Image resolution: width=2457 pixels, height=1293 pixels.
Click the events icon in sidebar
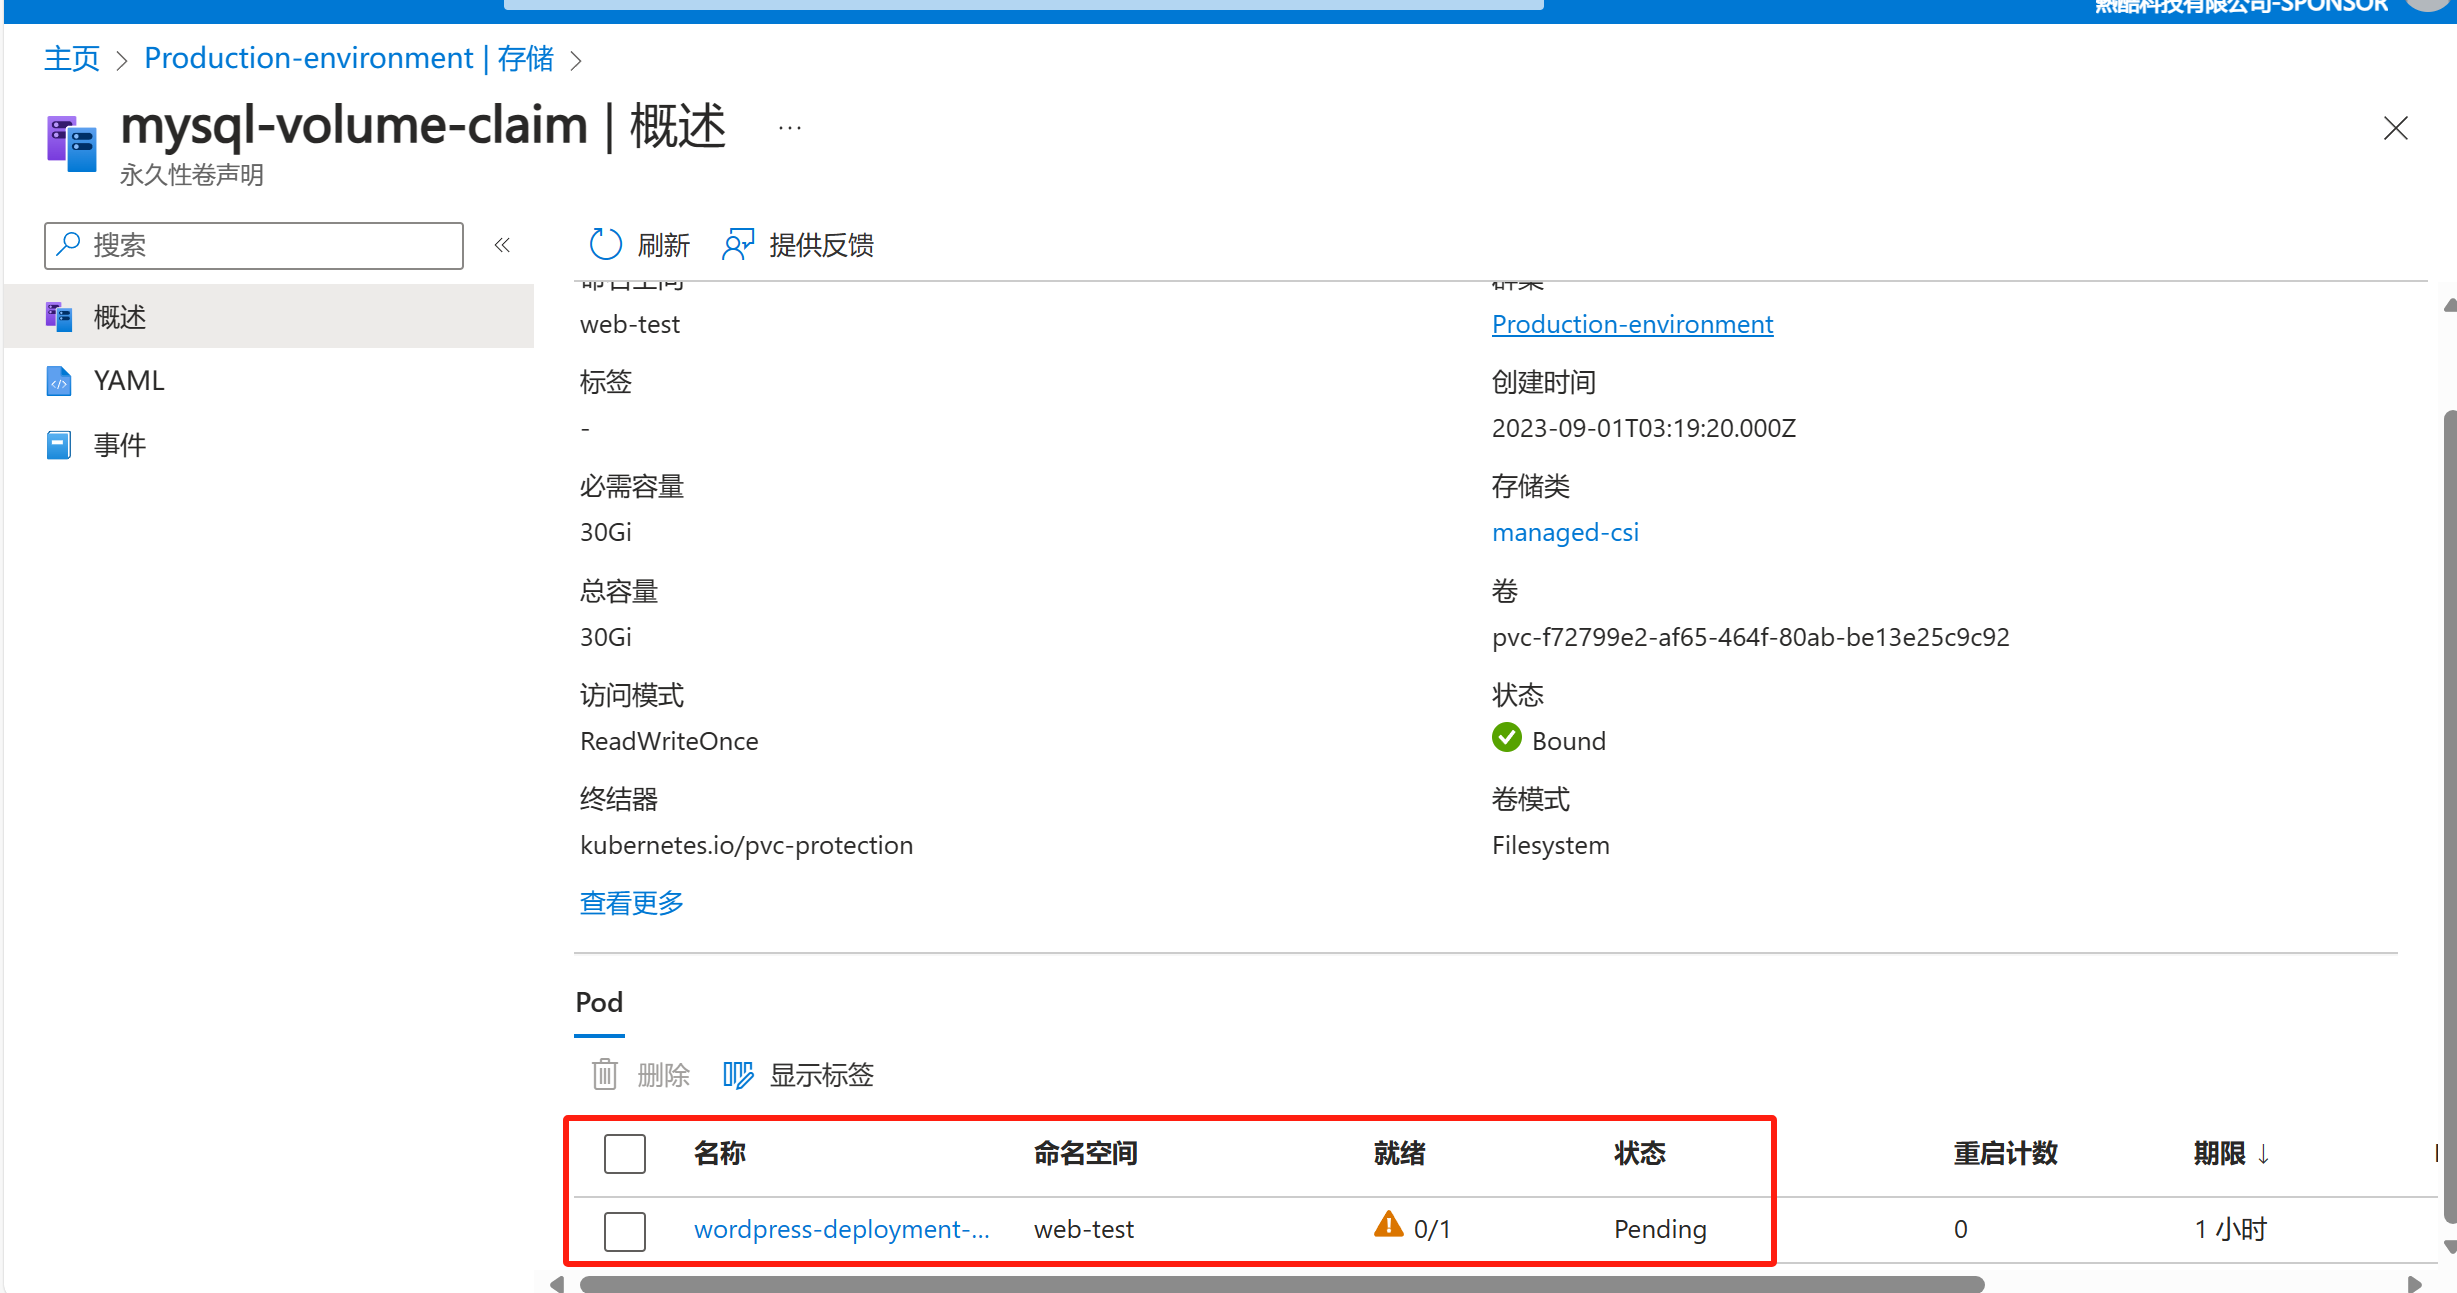59,445
